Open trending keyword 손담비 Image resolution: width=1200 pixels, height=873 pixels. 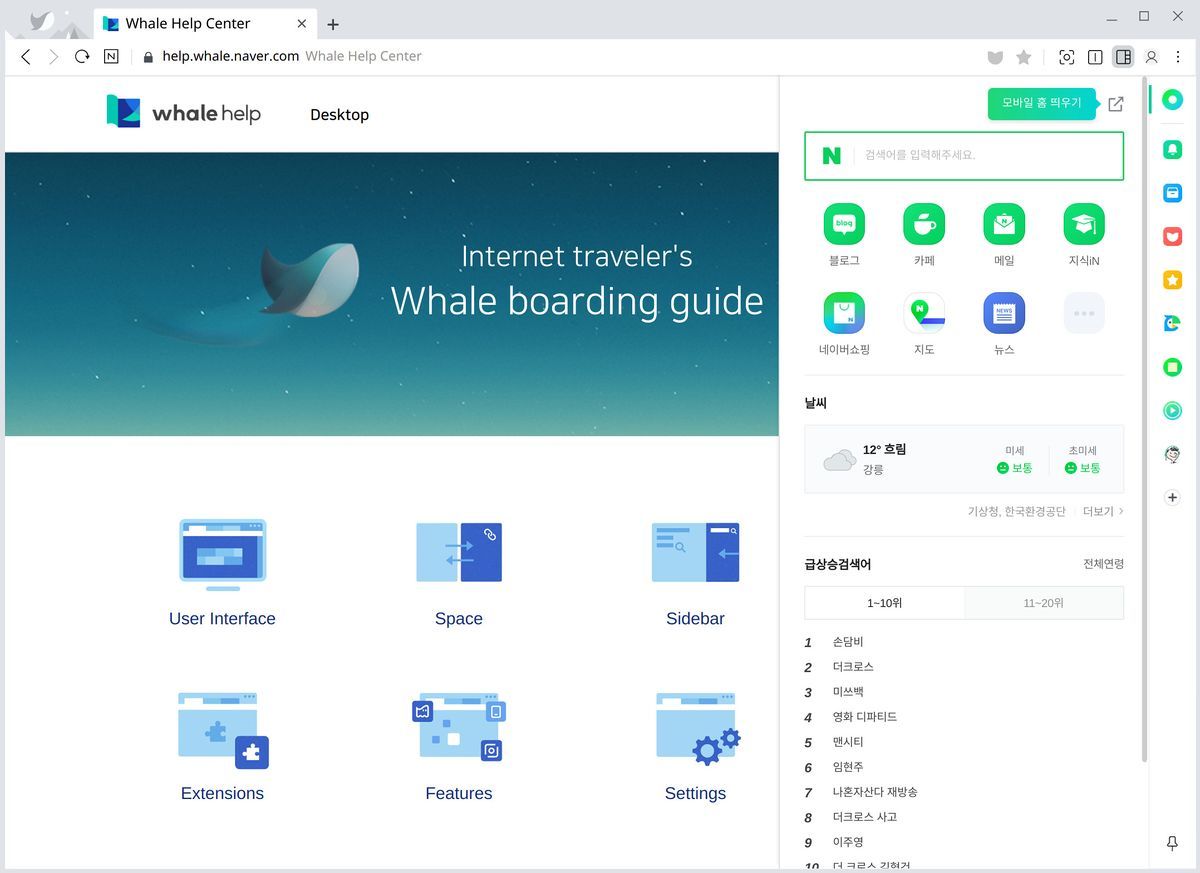(x=848, y=642)
